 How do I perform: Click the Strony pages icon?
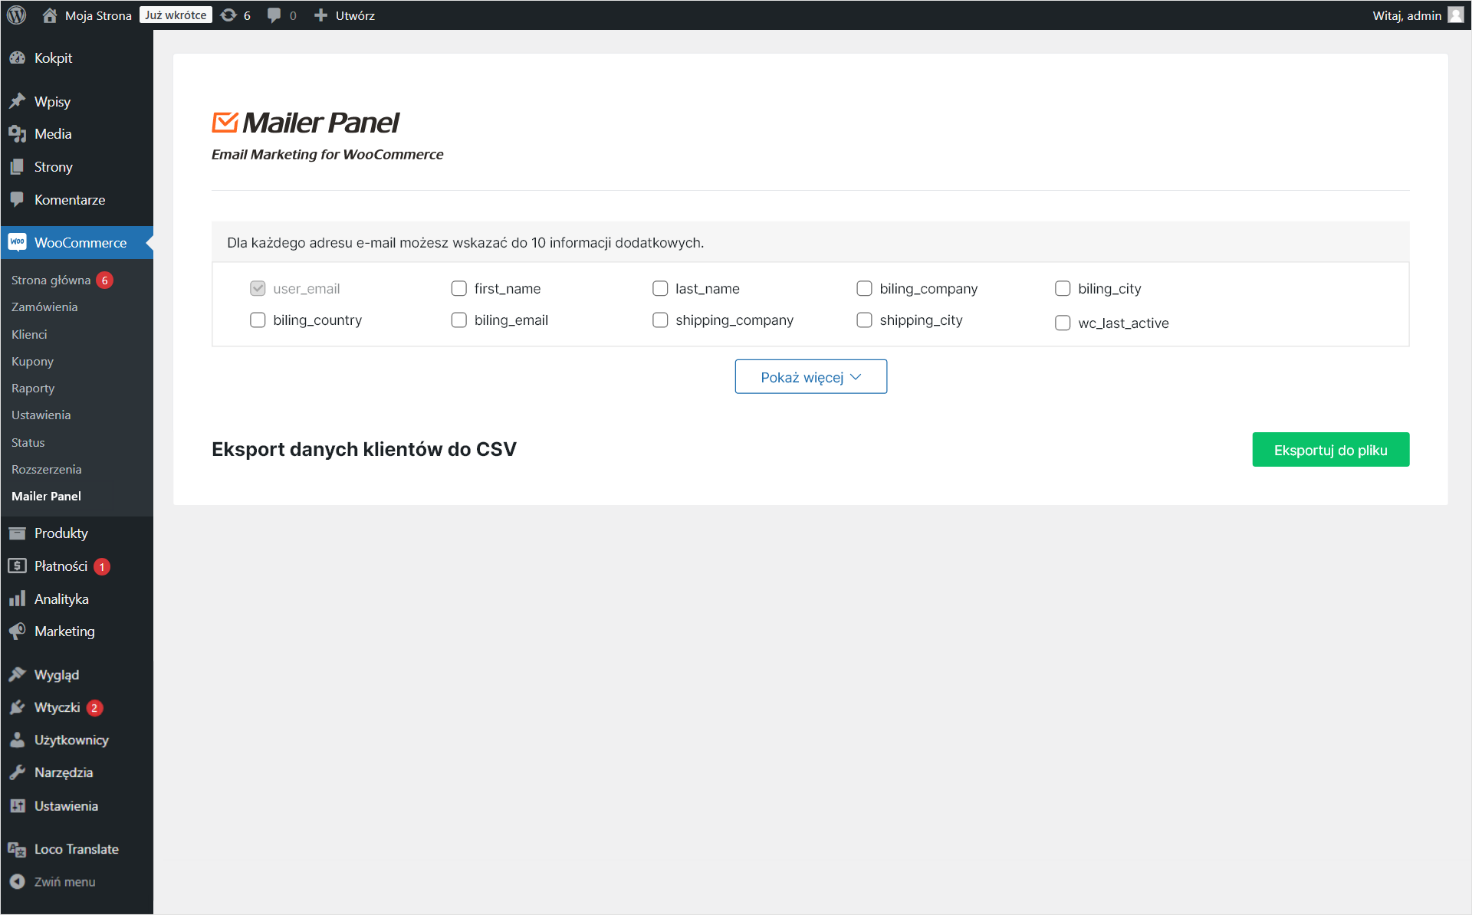[x=17, y=167]
